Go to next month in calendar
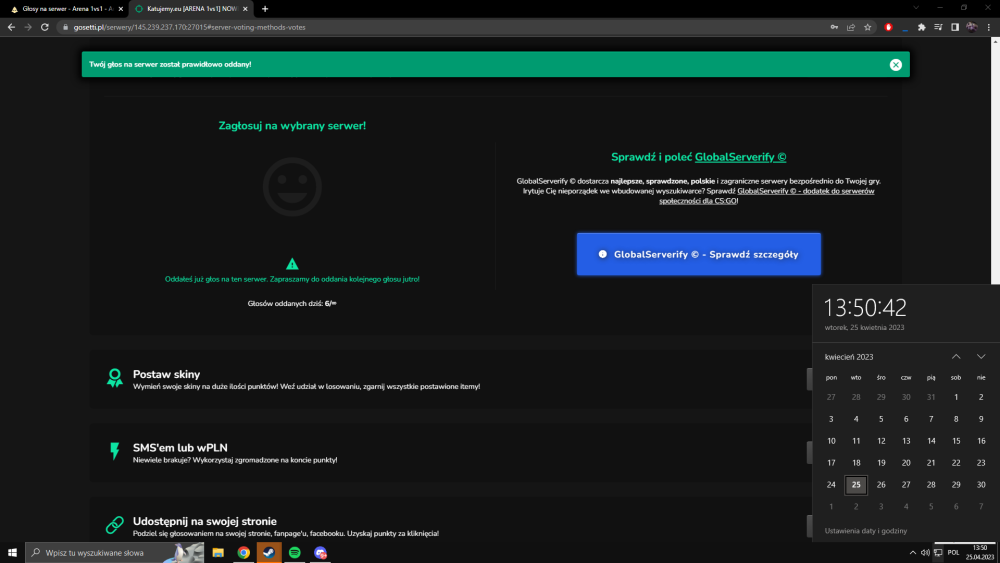Screen dimensions: 1000x563 click(981, 356)
